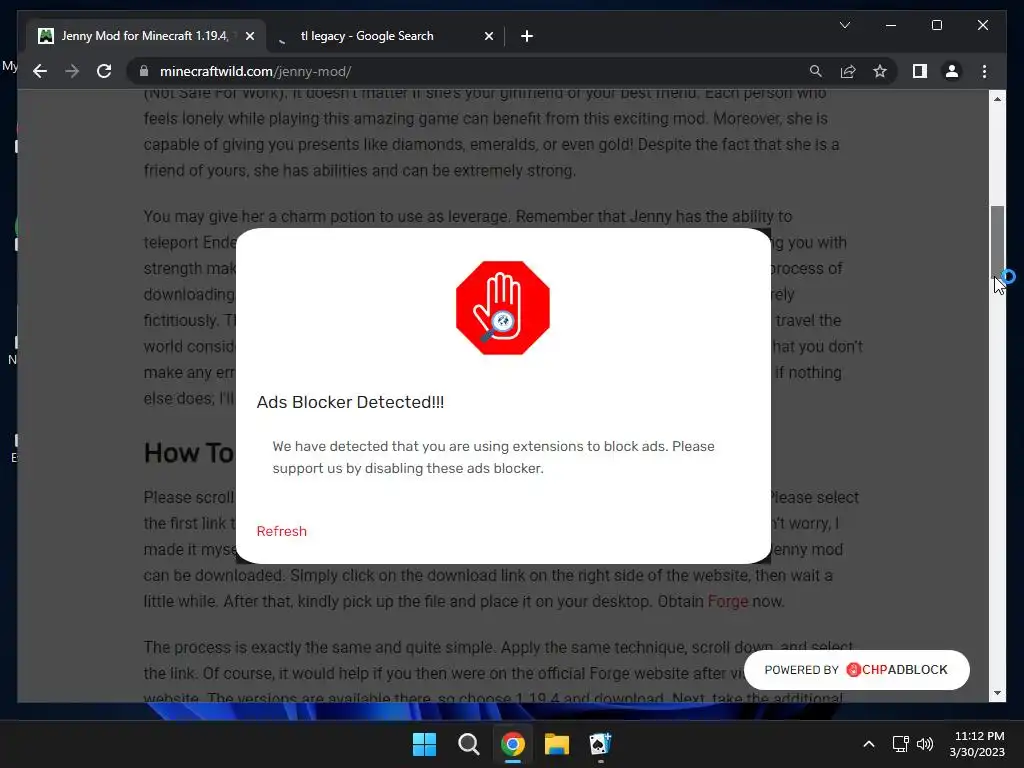This screenshot has width=1024, height=768.
Task: Click the page scrollbar down arrow
Action: (x=997, y=693)
